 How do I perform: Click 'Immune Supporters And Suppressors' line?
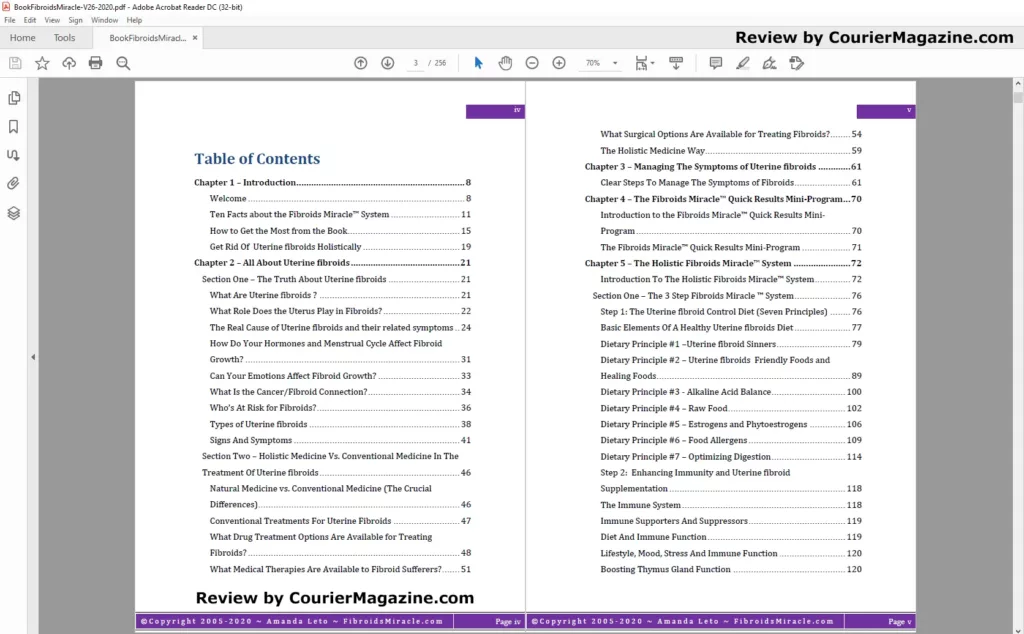731,521
